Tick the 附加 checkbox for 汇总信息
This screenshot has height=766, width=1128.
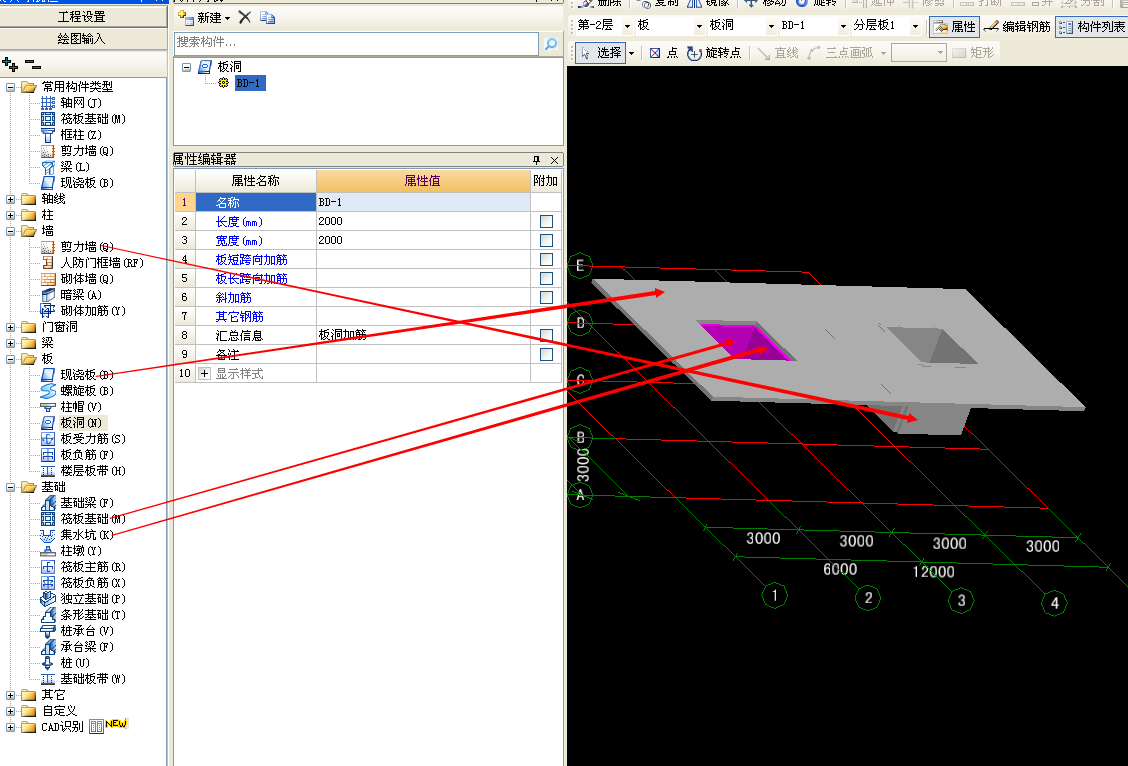coord(546,335)
